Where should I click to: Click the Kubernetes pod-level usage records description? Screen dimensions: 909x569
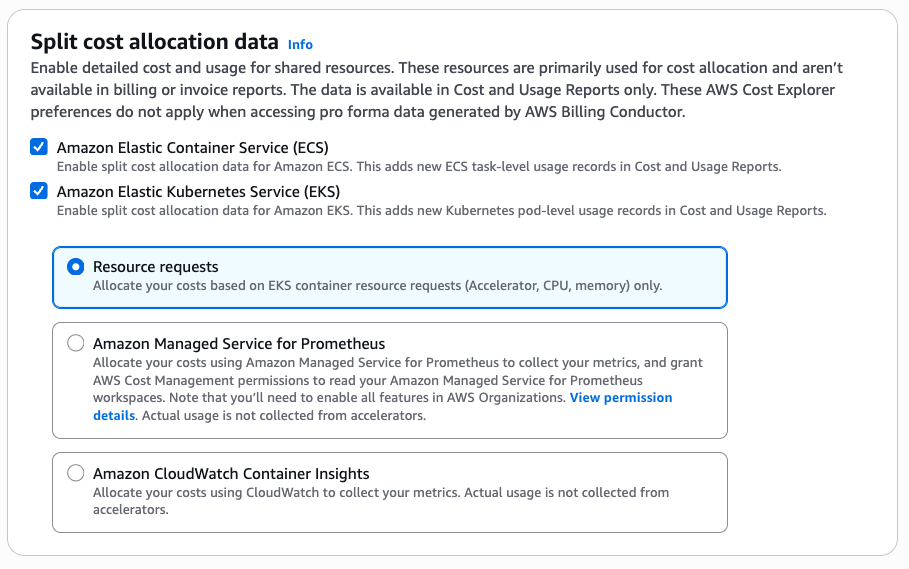click(x=440, y=211)
